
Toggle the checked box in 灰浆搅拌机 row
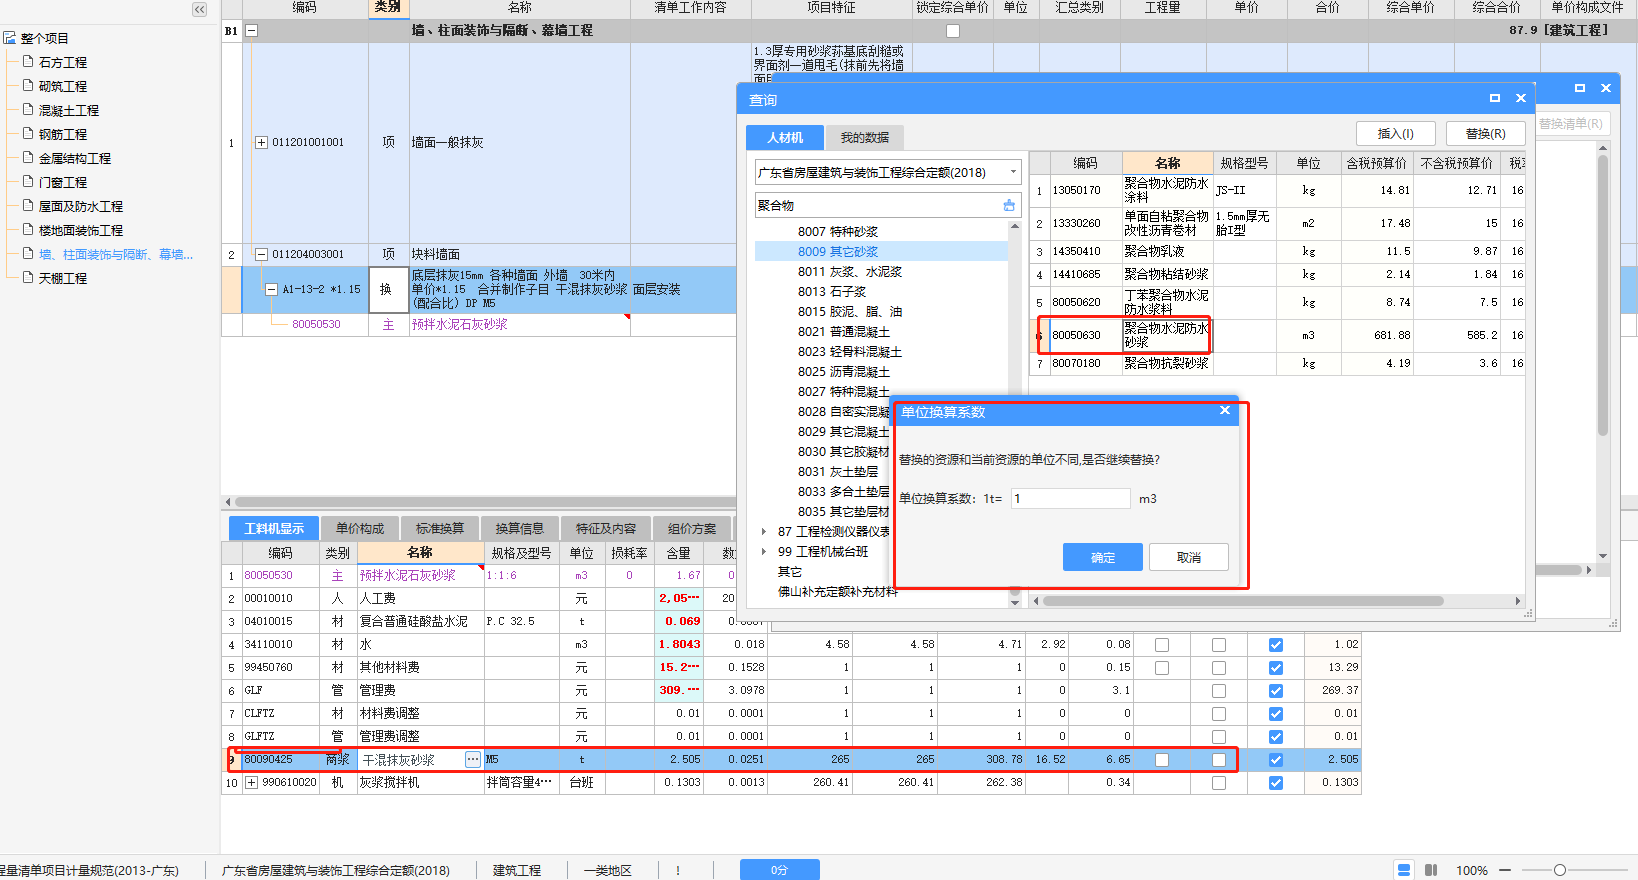(x=1276, y=783)
